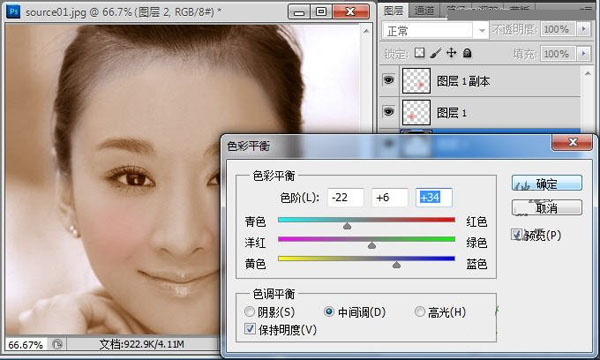Close the 色彩平衡 dialog
The image size is (600, 360).
572,142
